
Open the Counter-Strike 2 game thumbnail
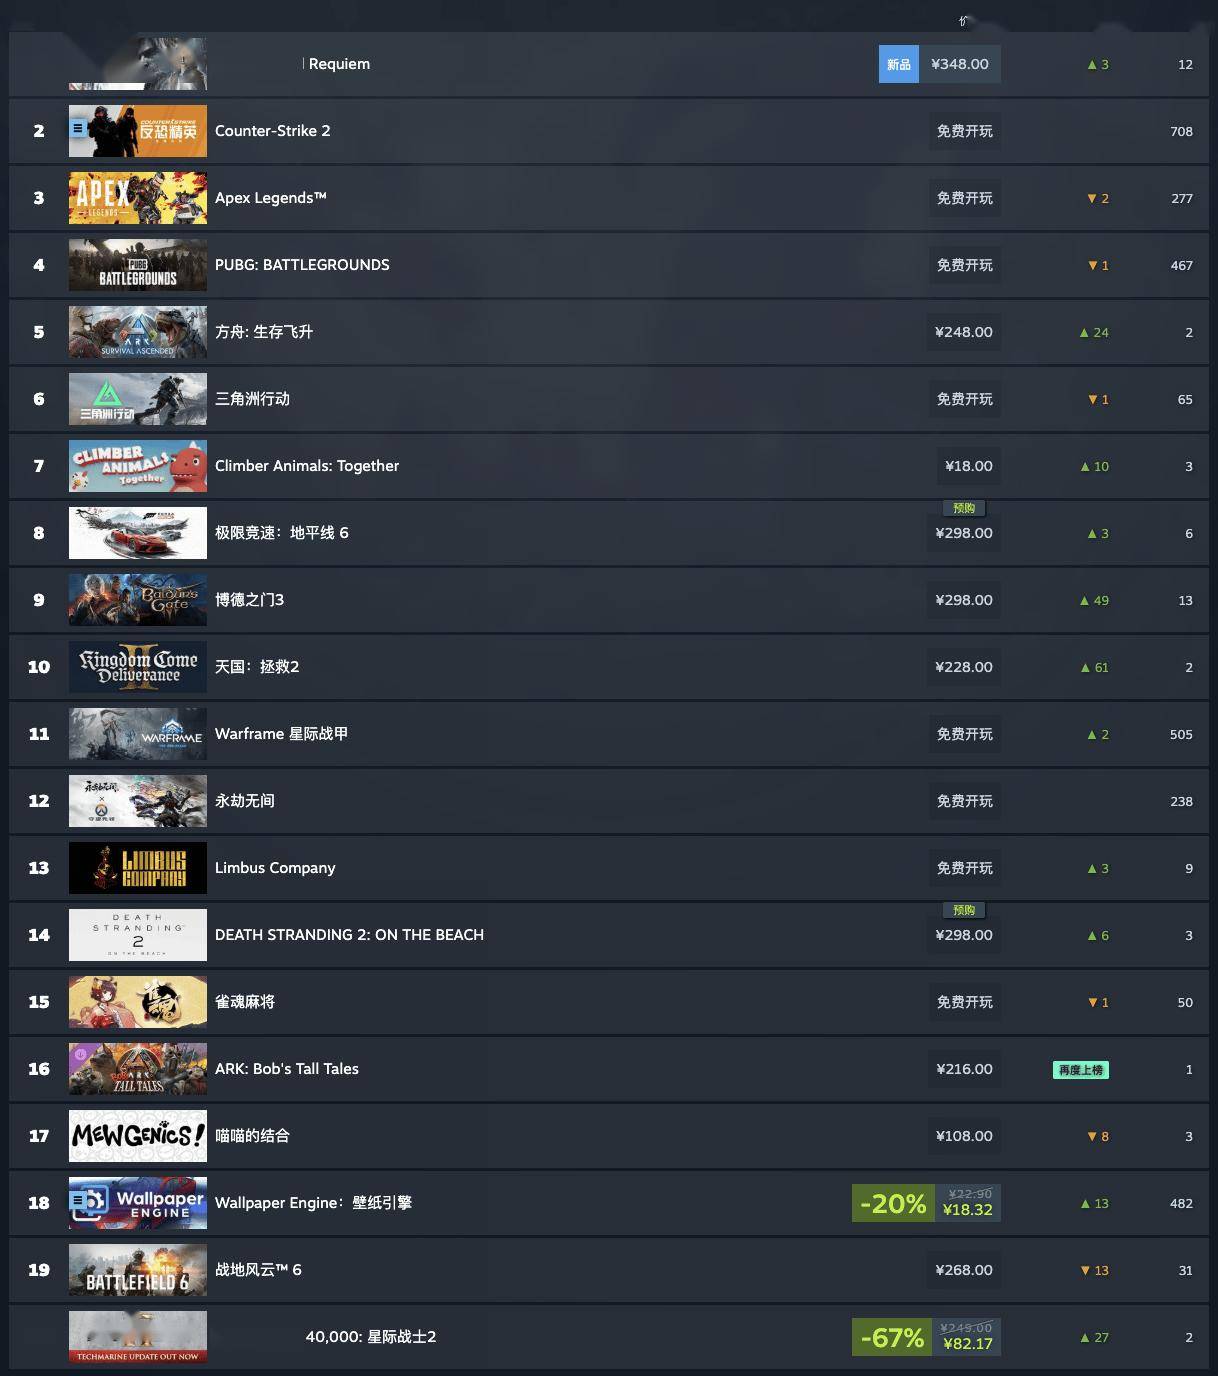pos(138,131)
